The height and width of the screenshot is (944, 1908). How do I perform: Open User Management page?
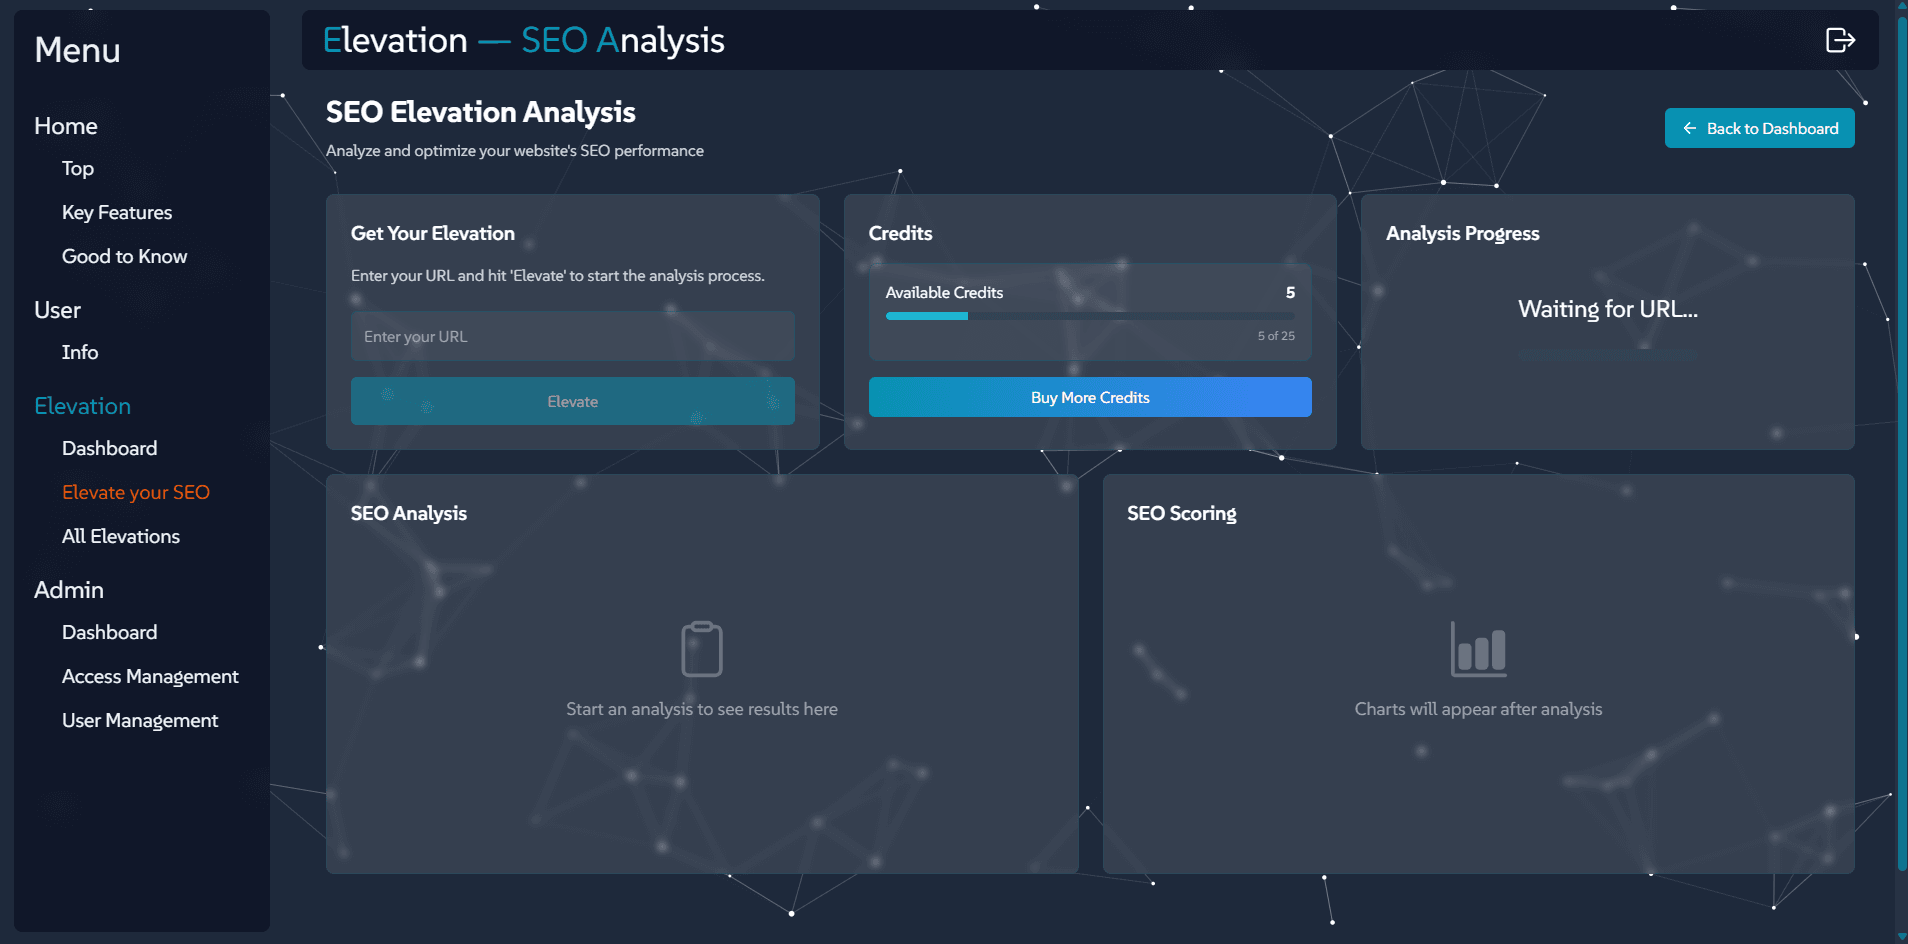[x=140, y=720]
